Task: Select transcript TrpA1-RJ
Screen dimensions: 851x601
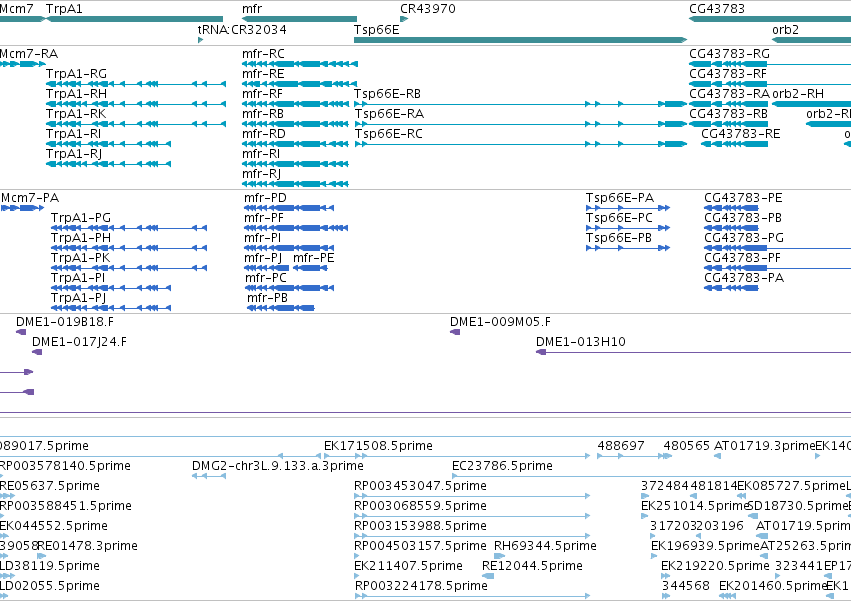Action: (109, 164)
